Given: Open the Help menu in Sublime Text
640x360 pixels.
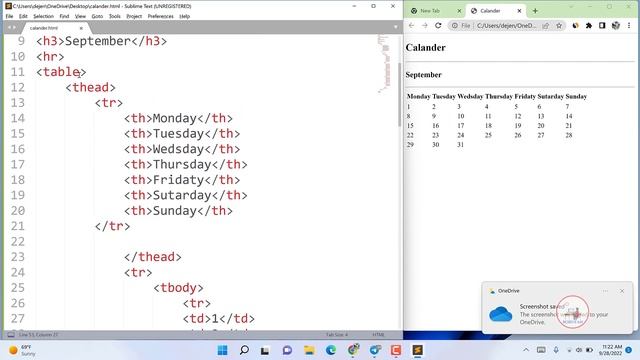Looking at the screenshot, I should (x=184, y=16).
